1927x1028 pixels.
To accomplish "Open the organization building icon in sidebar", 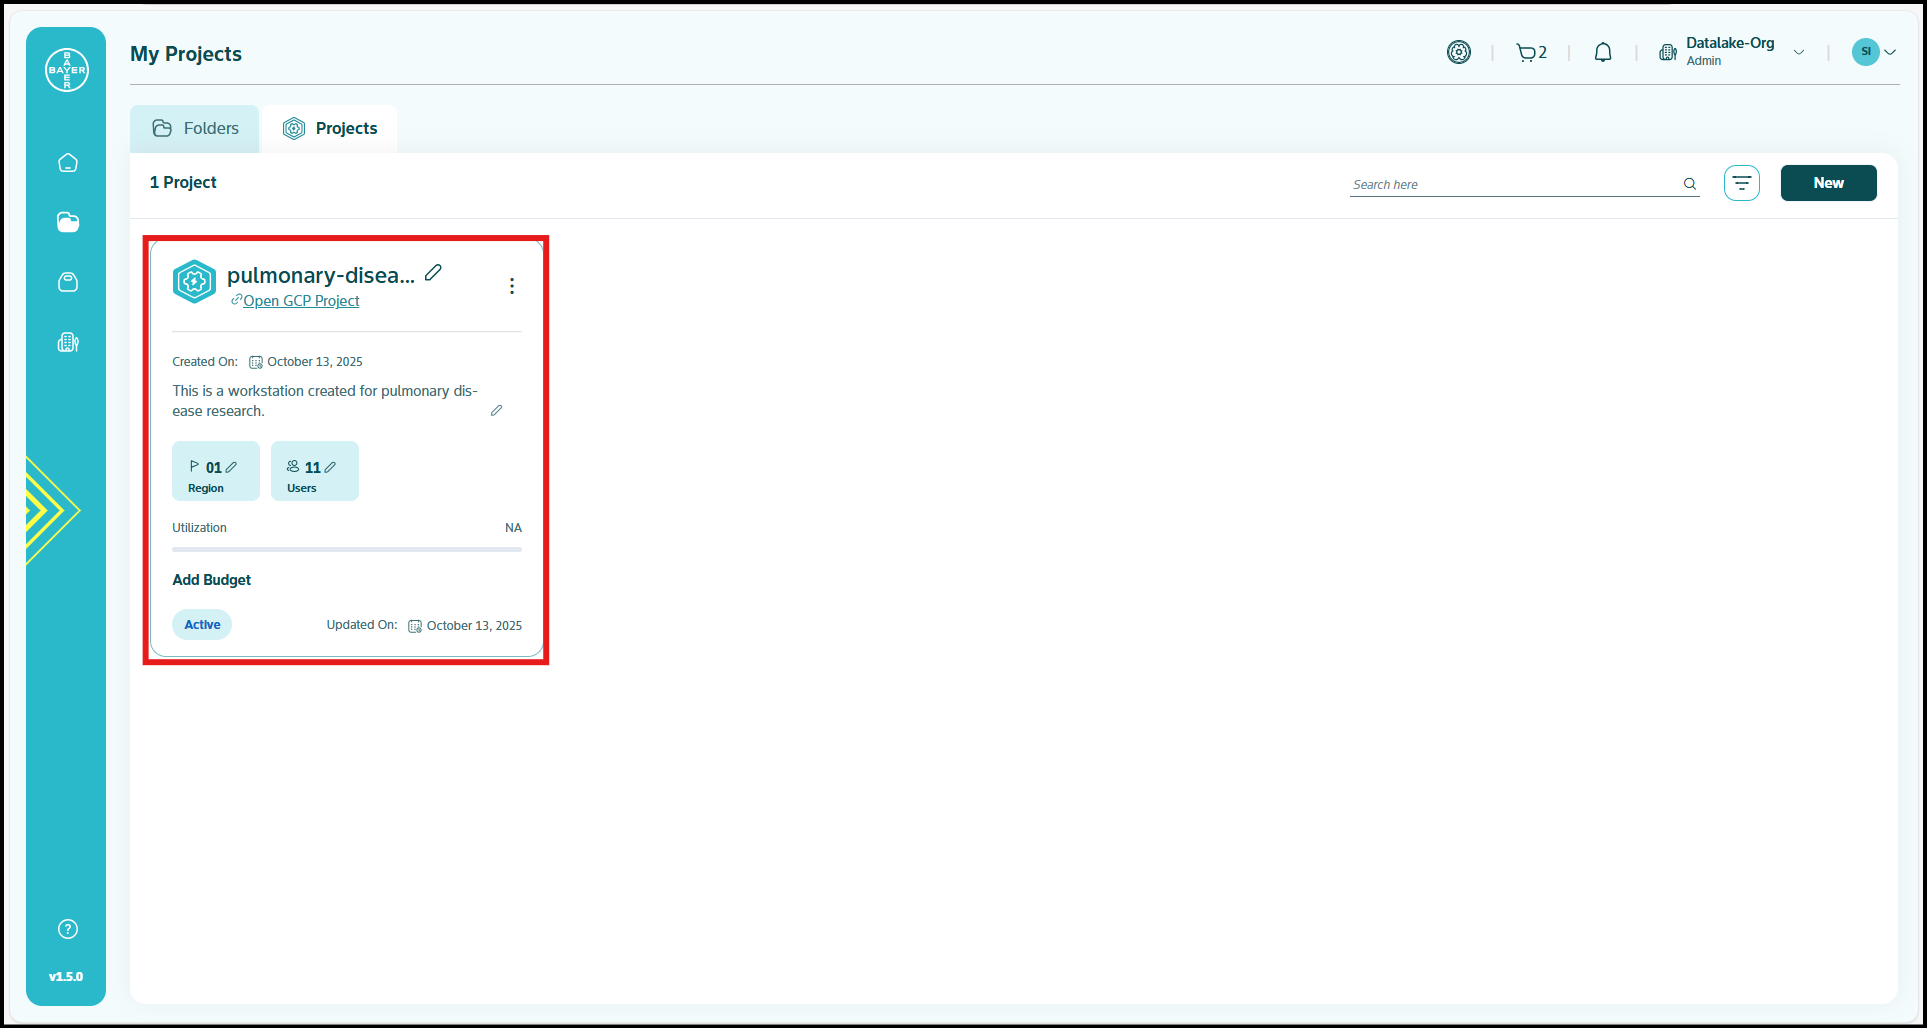I will [x=68, y=343].
